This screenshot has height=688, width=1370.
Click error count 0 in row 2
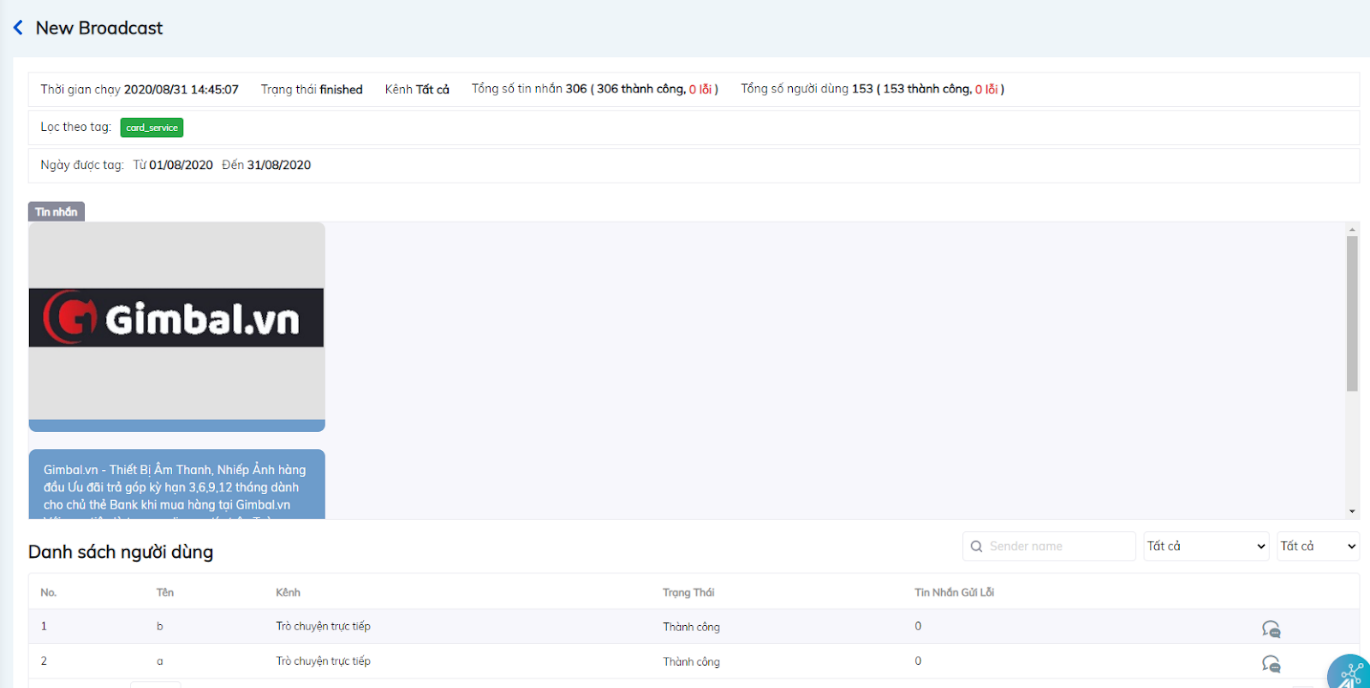click(x=918, y=661)
